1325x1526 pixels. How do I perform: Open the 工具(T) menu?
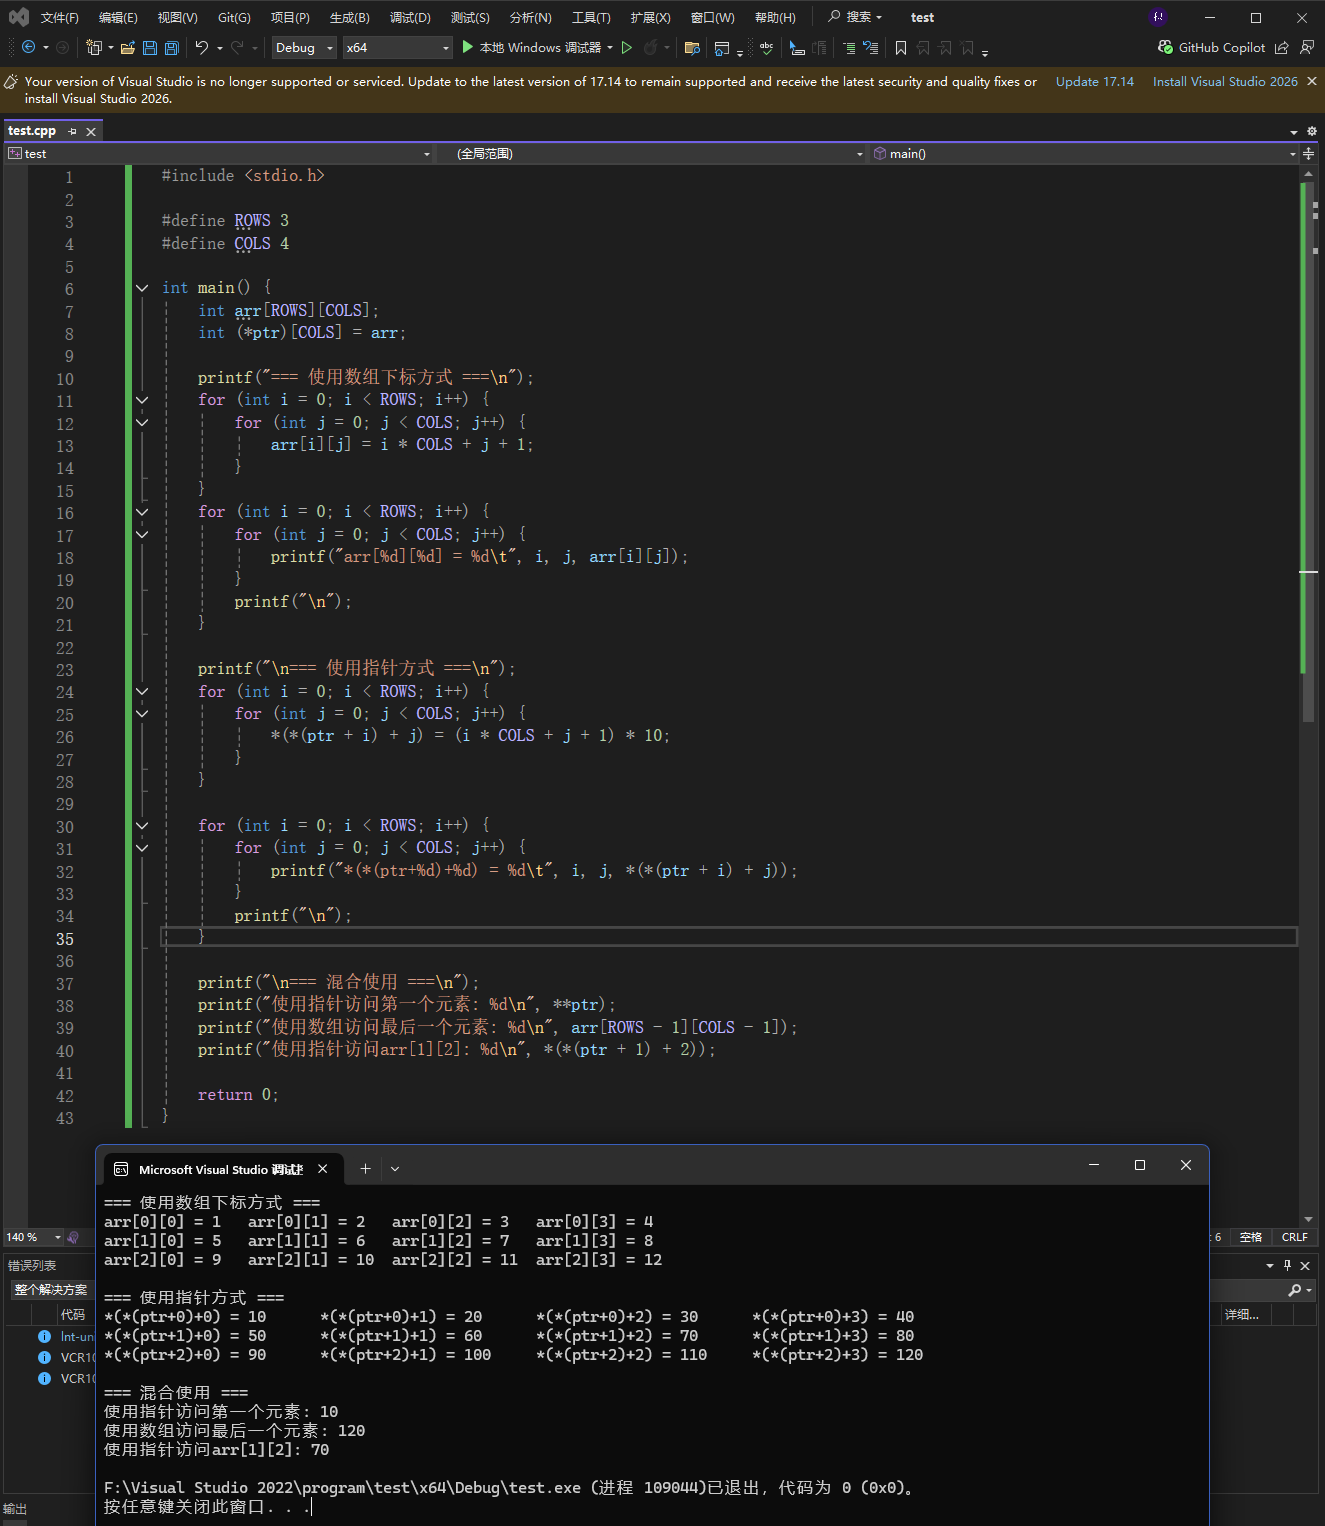point(591,17)
